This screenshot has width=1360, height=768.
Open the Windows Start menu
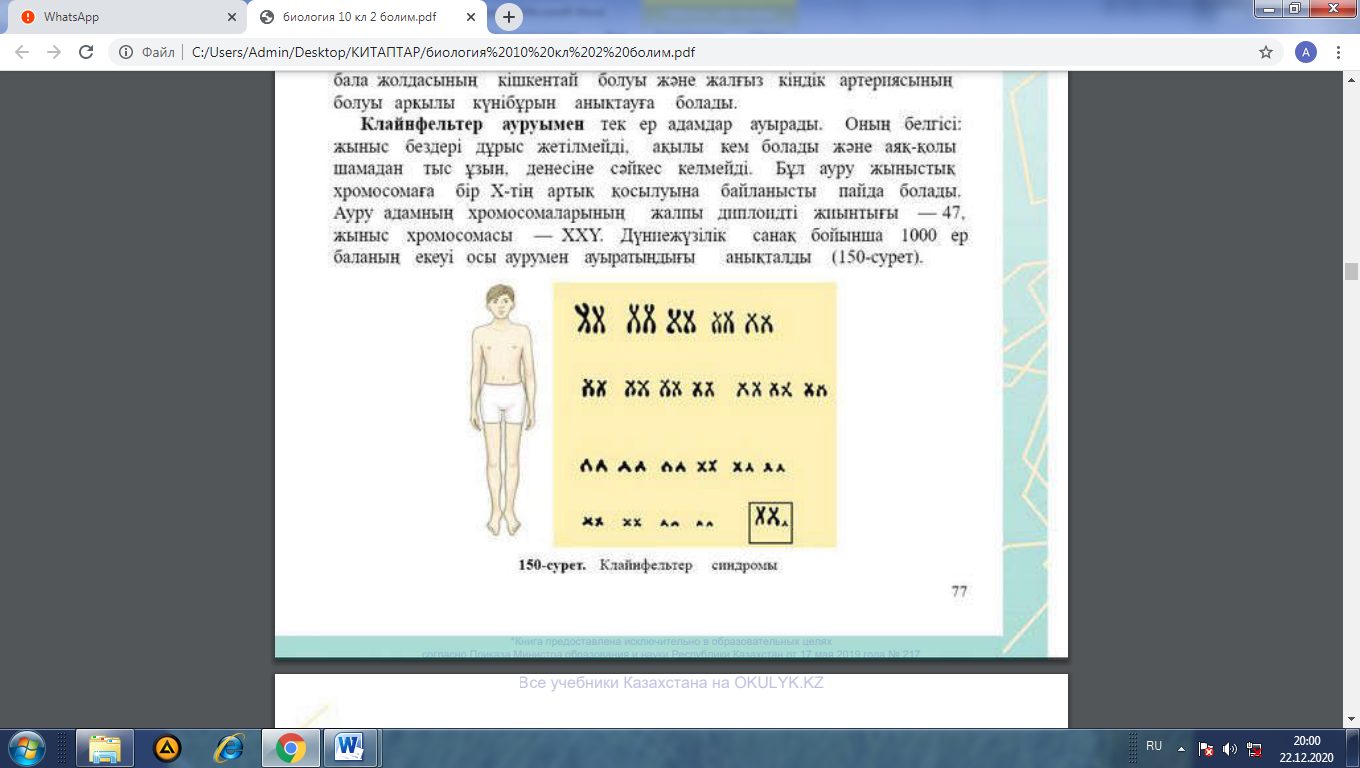[25, 748]
